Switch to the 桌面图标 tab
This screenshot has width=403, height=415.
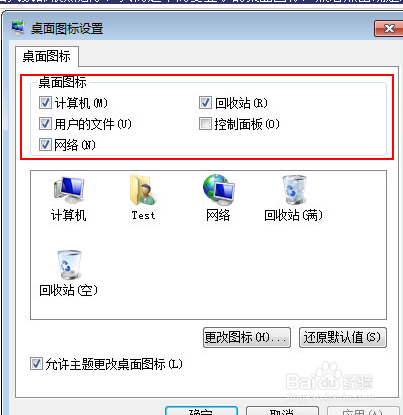click(47, 56)
